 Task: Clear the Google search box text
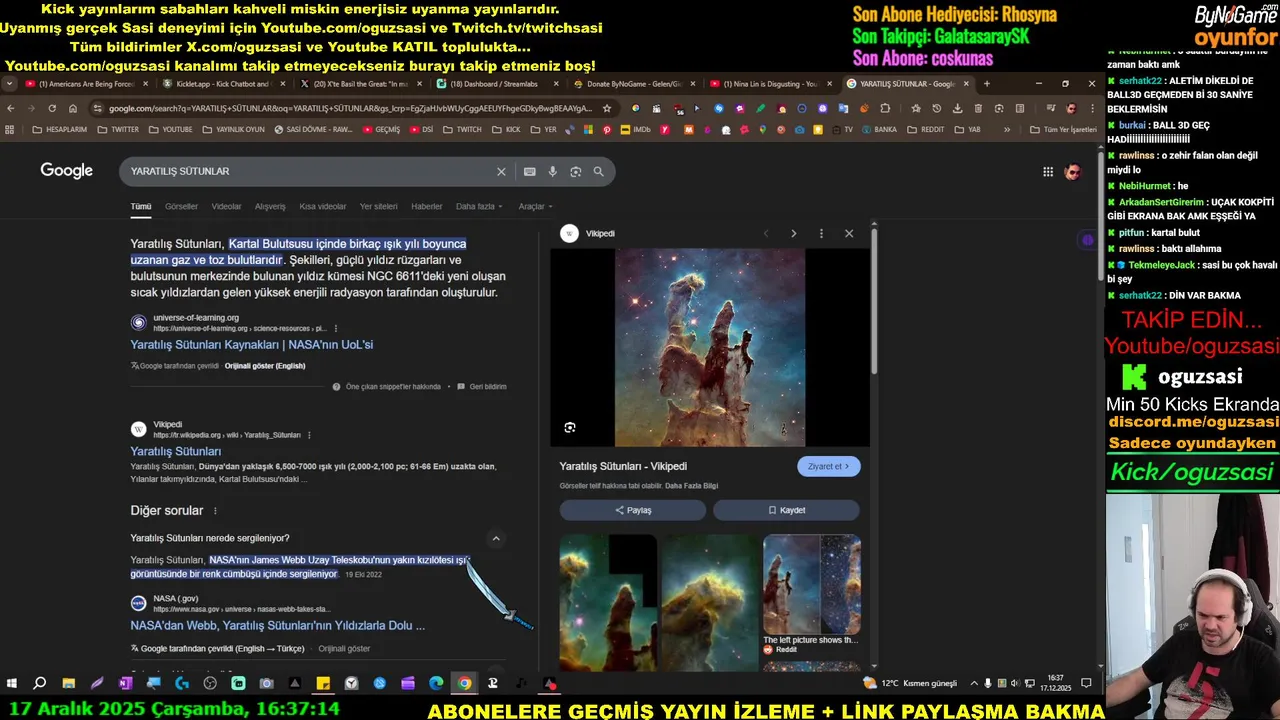[x=501, y=172]
